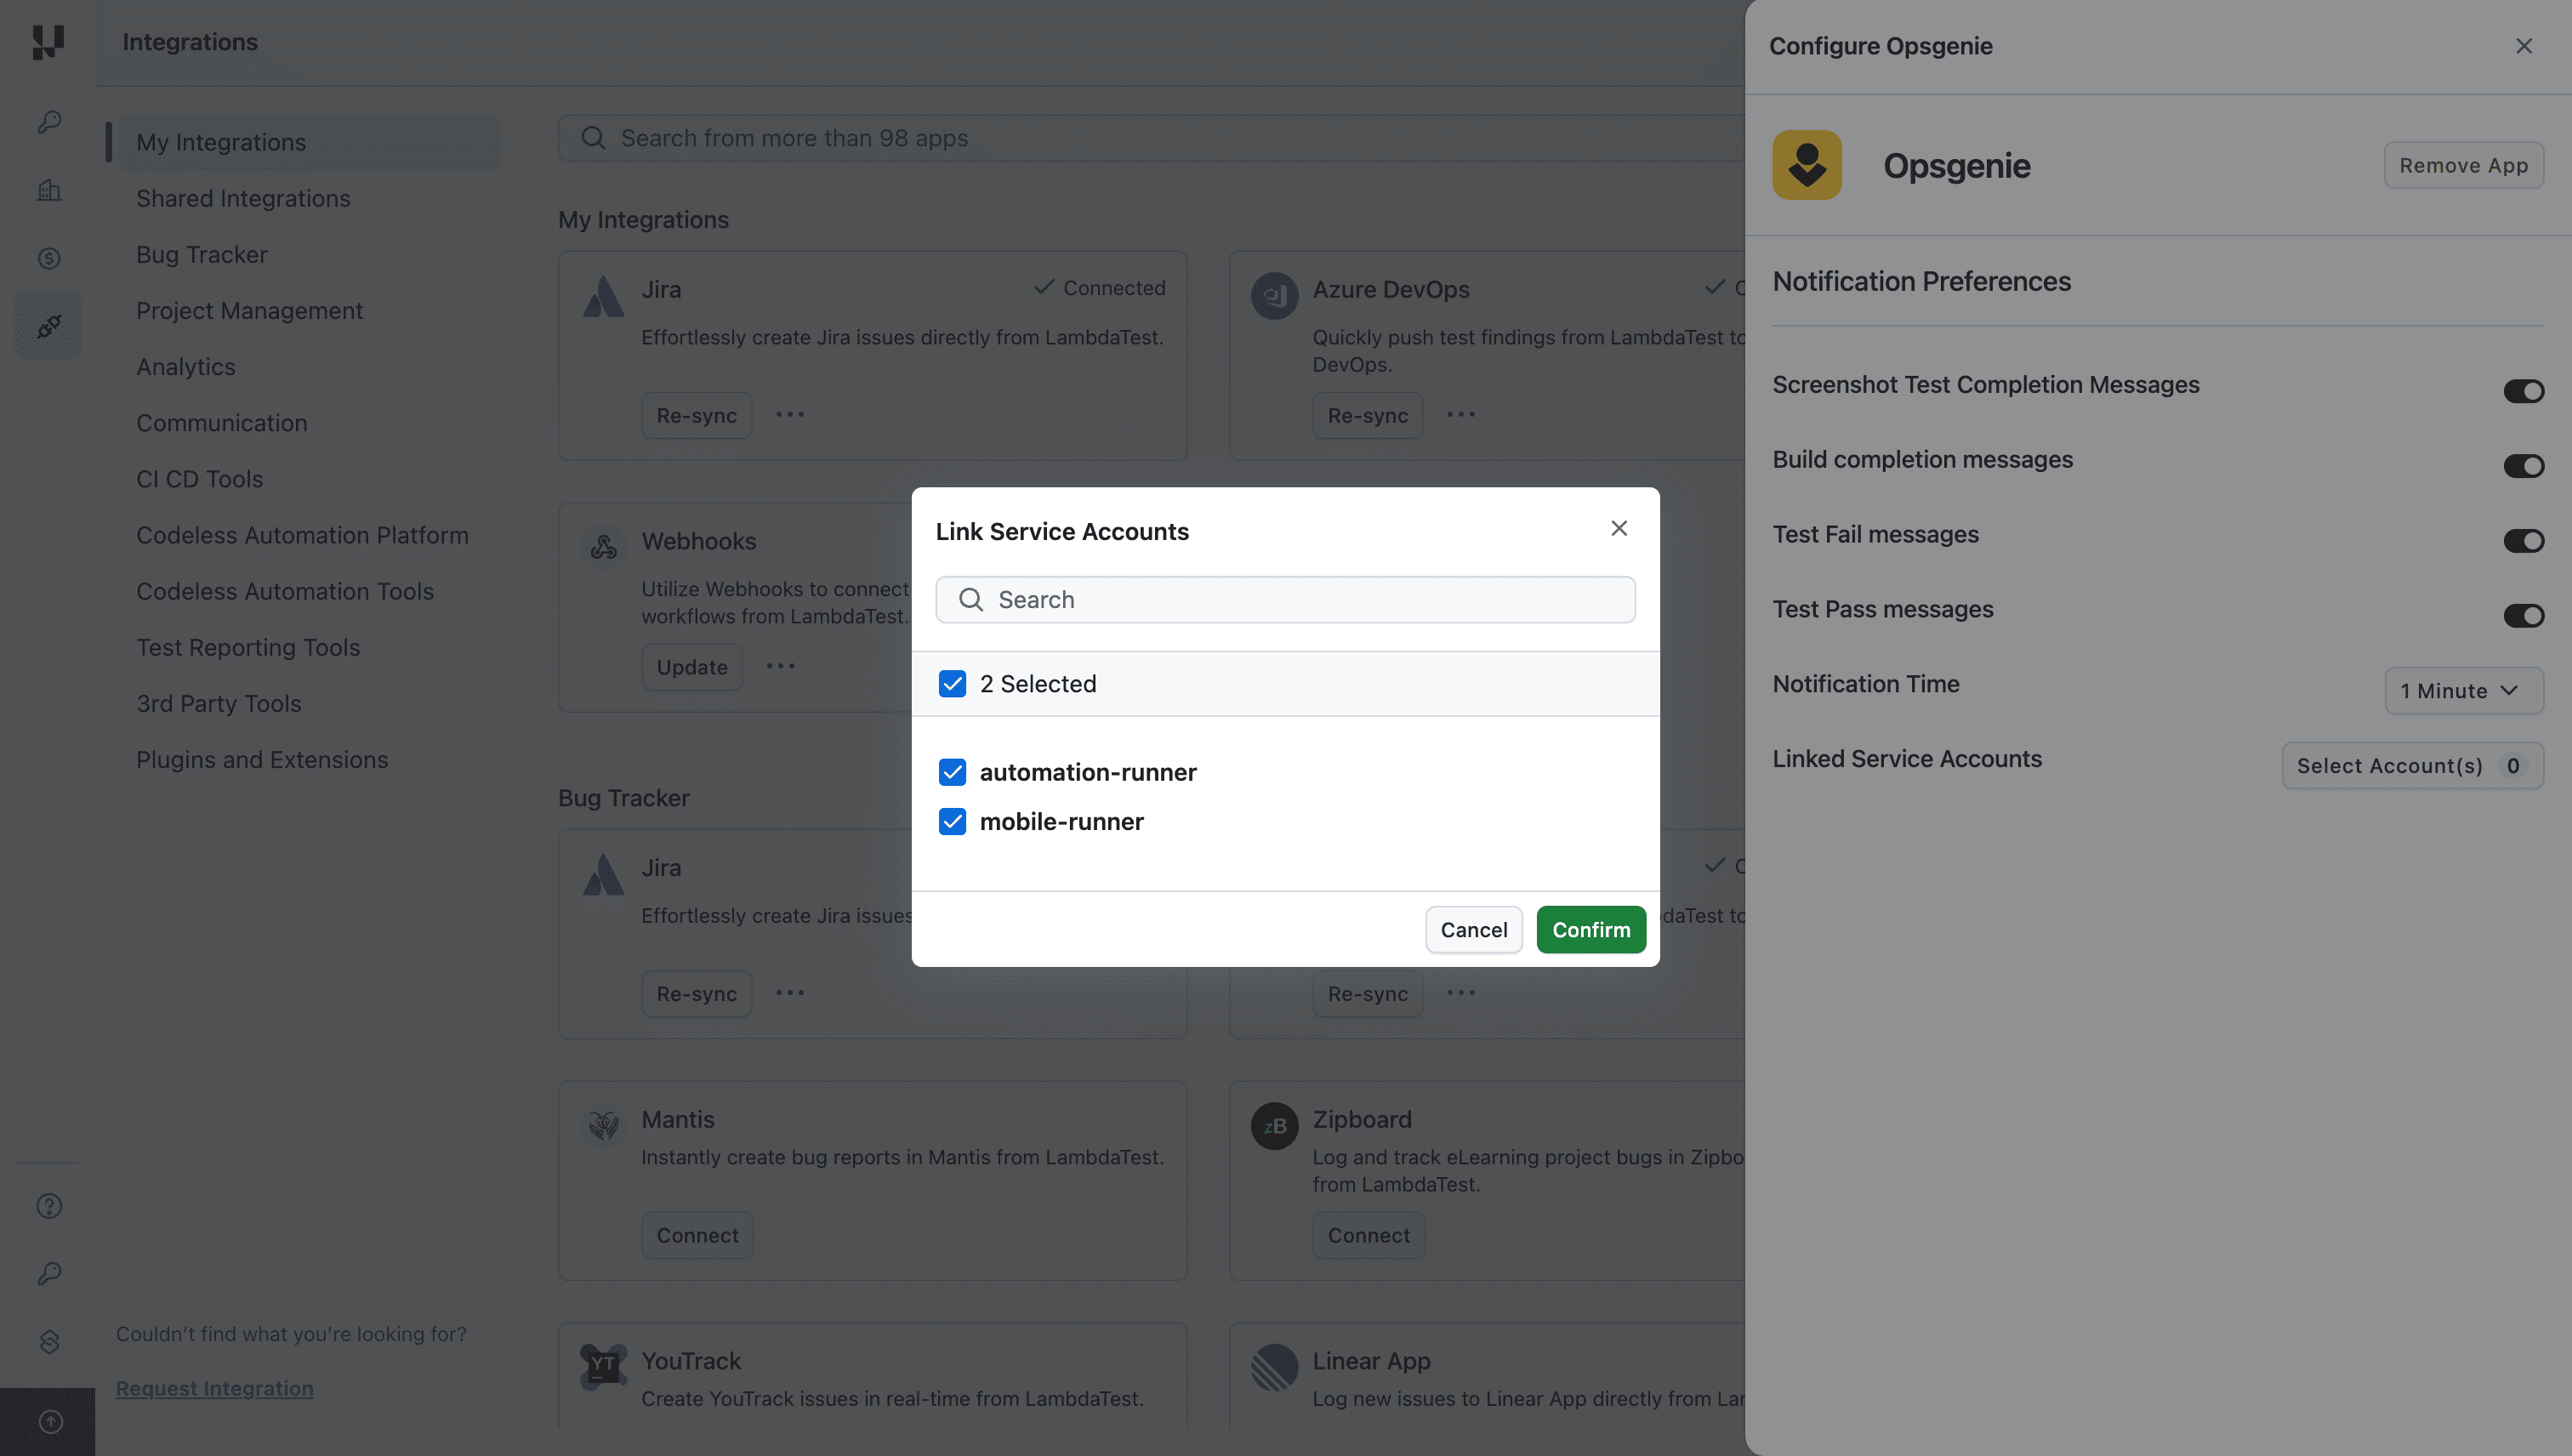Viewport: 2572px width, 1456px height.
Task: Uncheck the mobile-runner service account
Action: point(952,821)
